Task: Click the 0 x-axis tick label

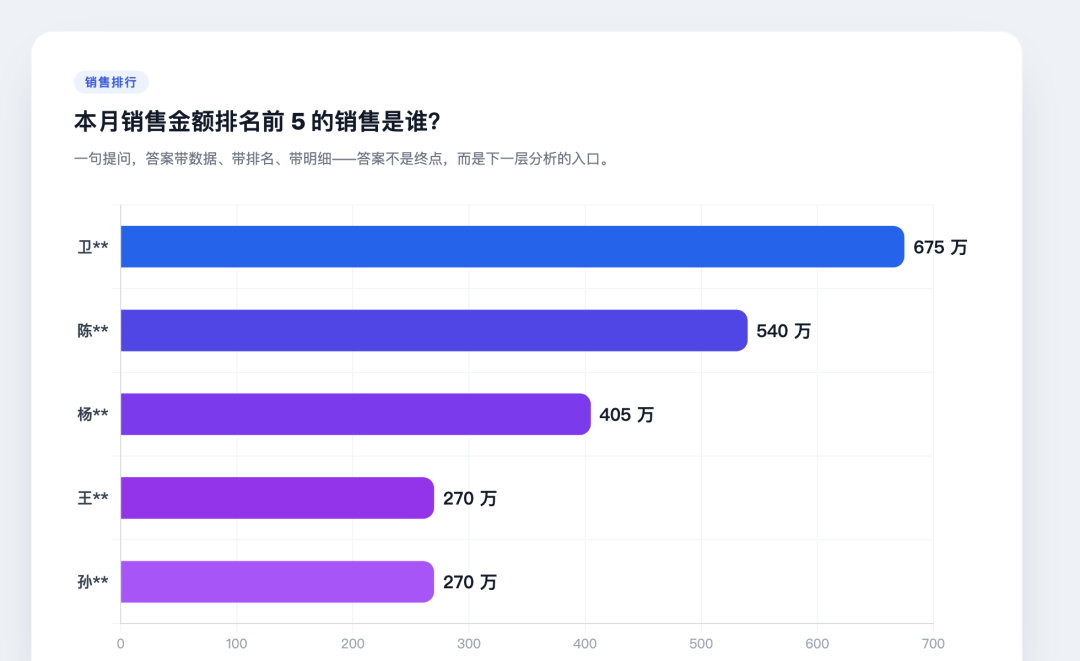Action: (121, 644)
